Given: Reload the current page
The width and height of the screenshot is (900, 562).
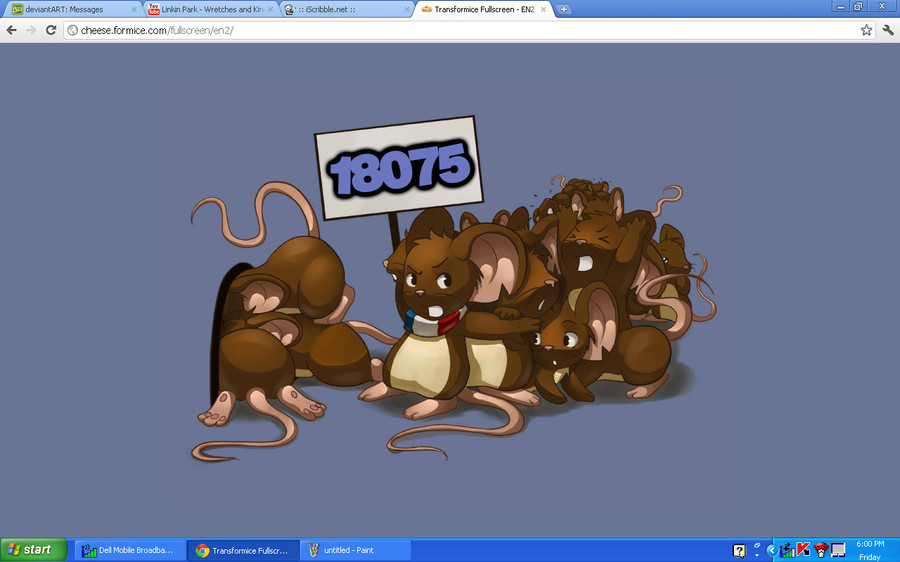Looking at the screenshot, I should [51, 30].
